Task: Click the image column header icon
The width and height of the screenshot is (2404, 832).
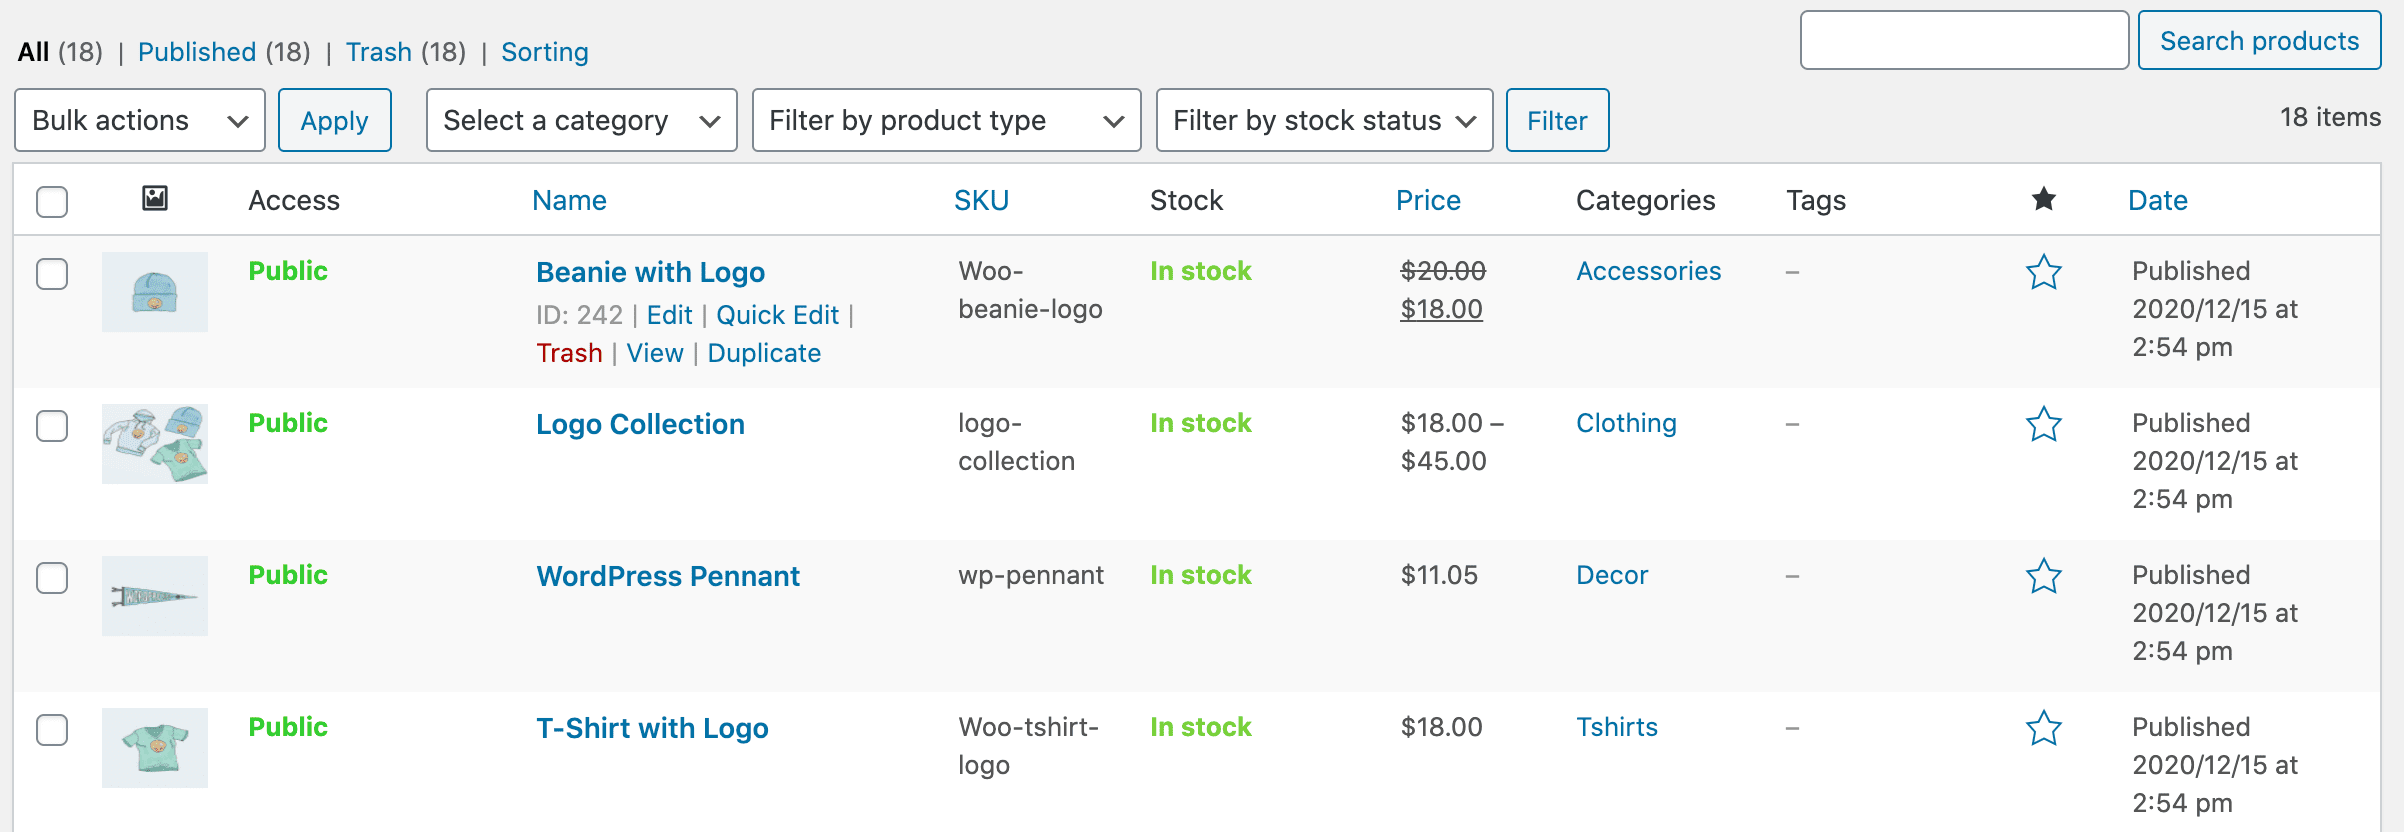Action: coord(155,198)
